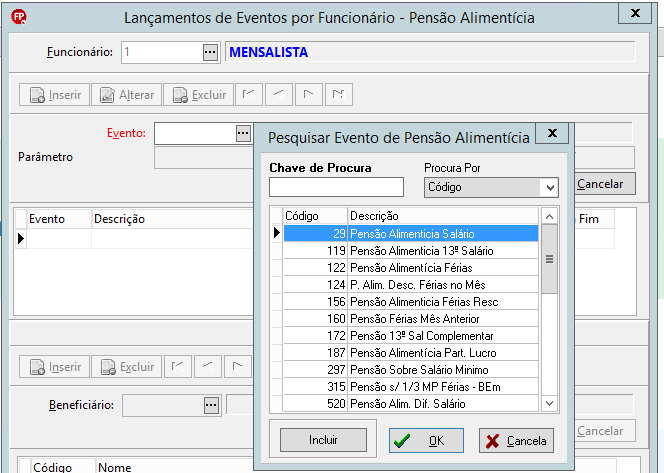This screenshot has height=473, width=664.
Task: Click Código column header in beneficiary grid
Action: pos(63,466)
